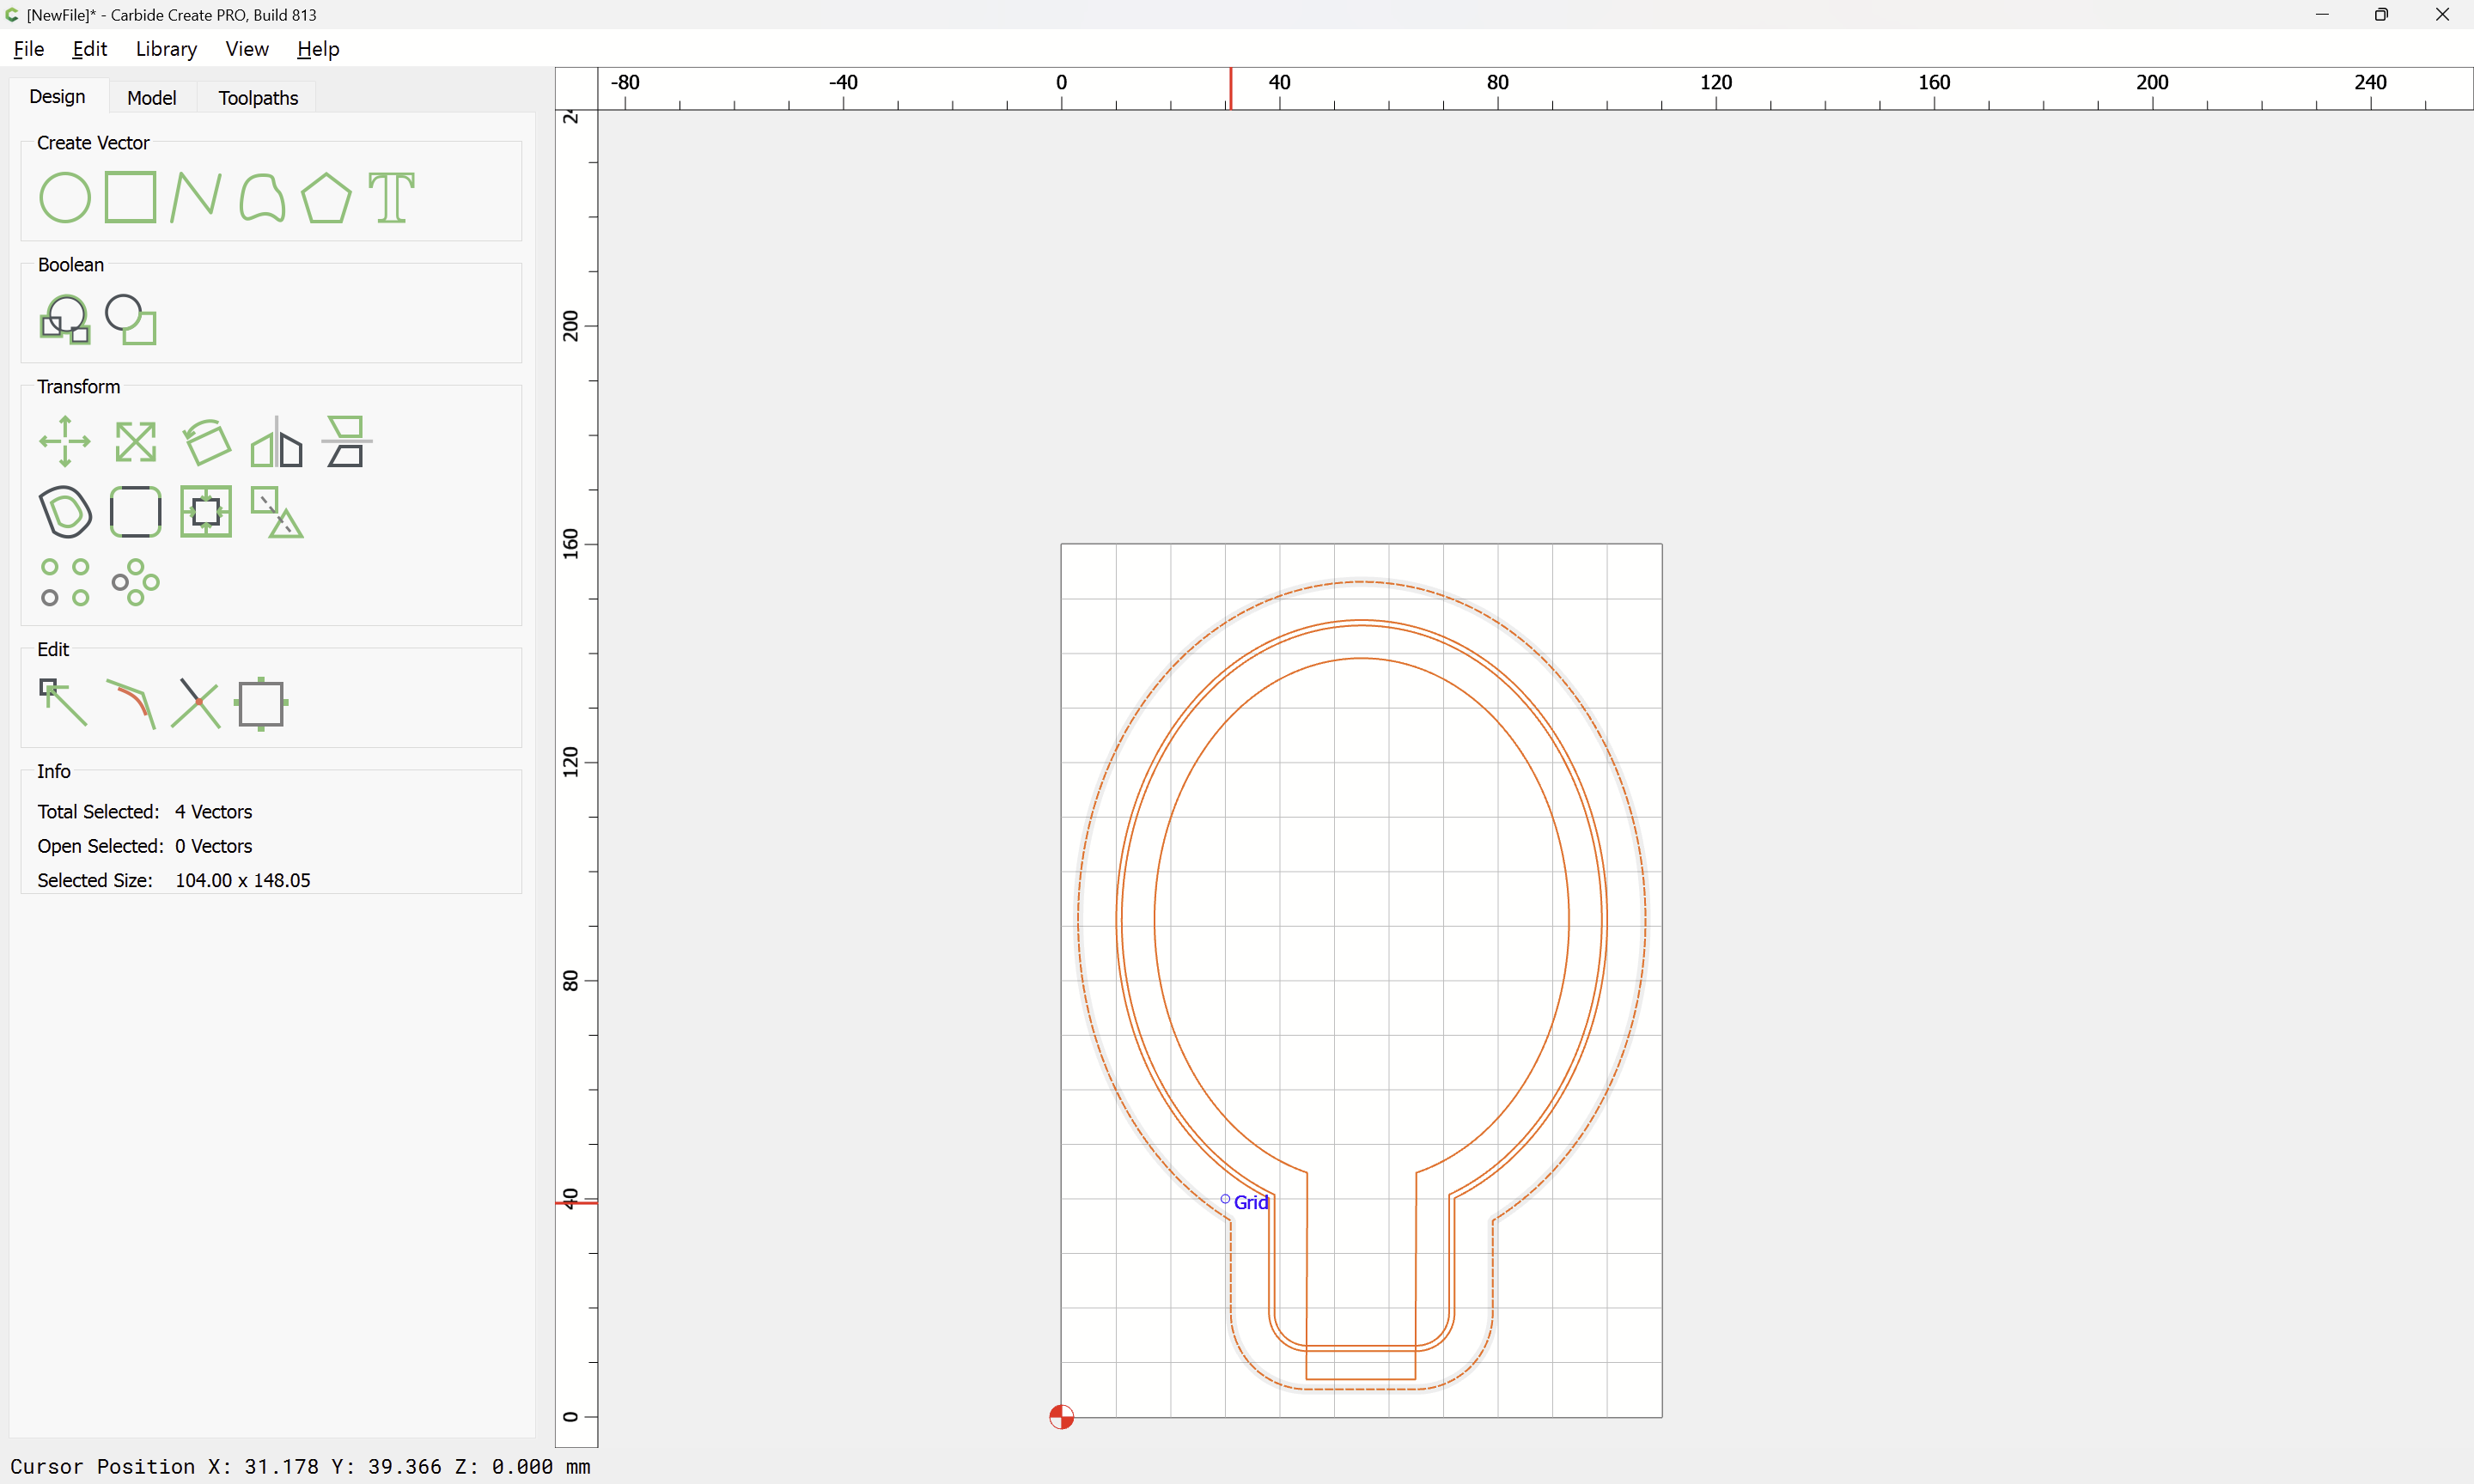Select the Polygon shape tool

327,197
